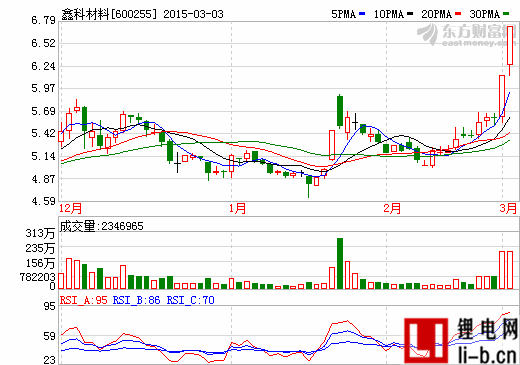Click the 235万 volume axis label
This screenshot has width=520, height=365.
(x=40, y=248)
